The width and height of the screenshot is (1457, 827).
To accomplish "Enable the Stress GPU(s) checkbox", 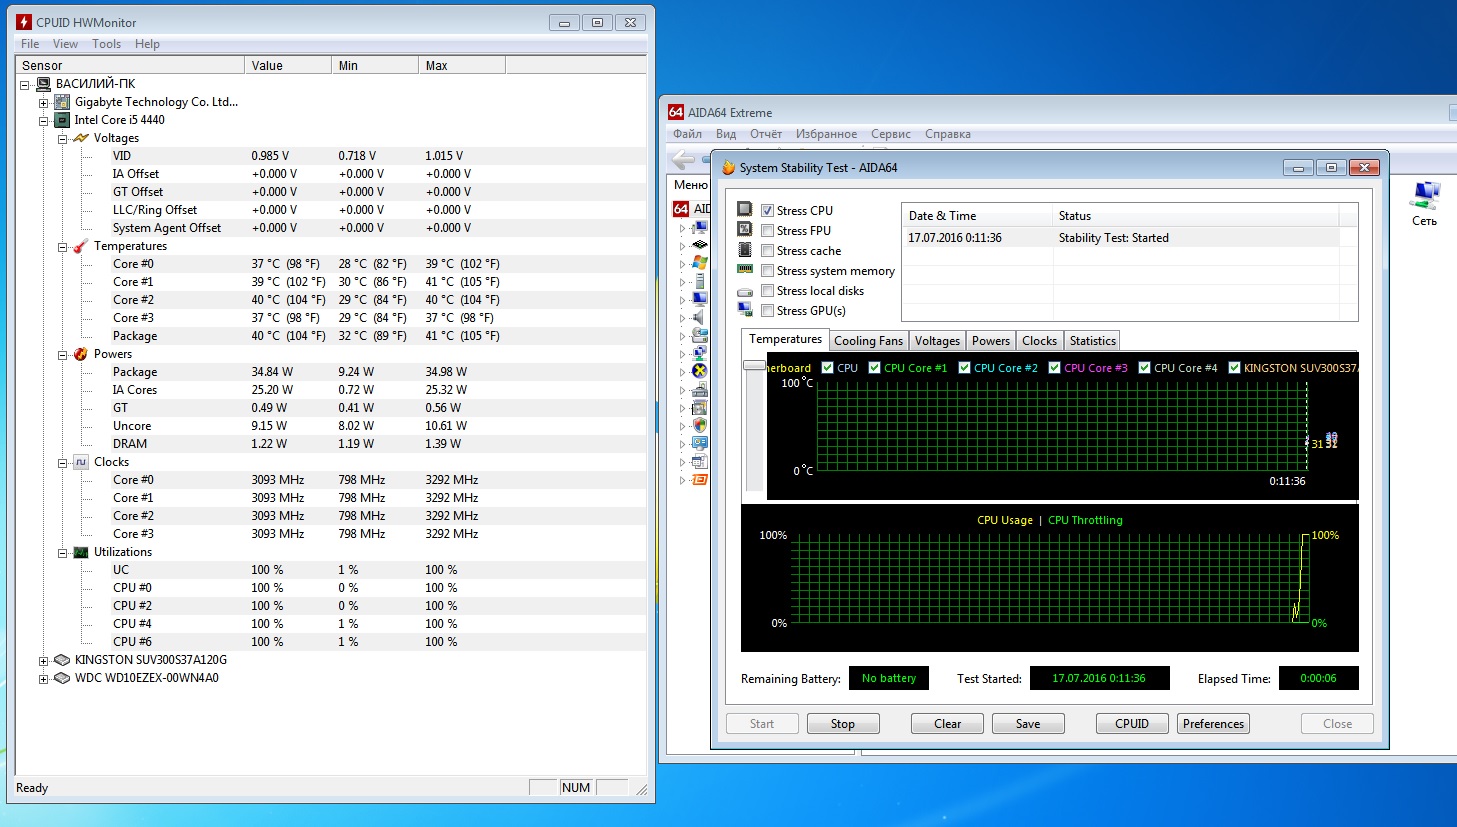I will pos(767,311).
